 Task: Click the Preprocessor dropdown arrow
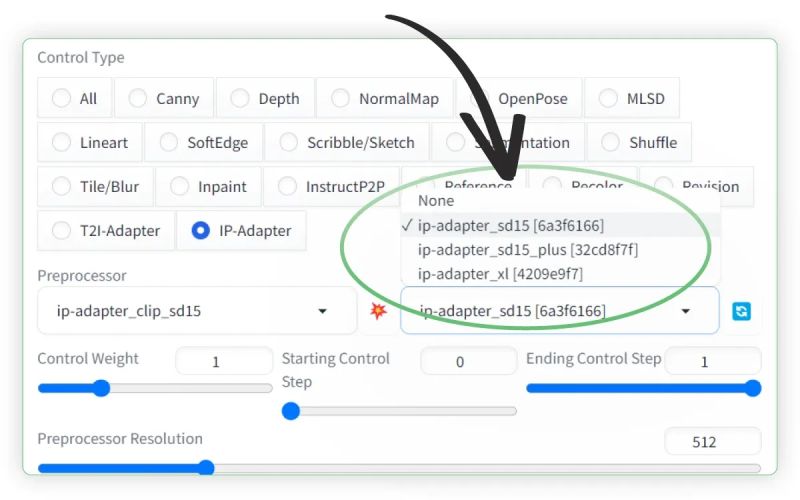coord(322,311)
